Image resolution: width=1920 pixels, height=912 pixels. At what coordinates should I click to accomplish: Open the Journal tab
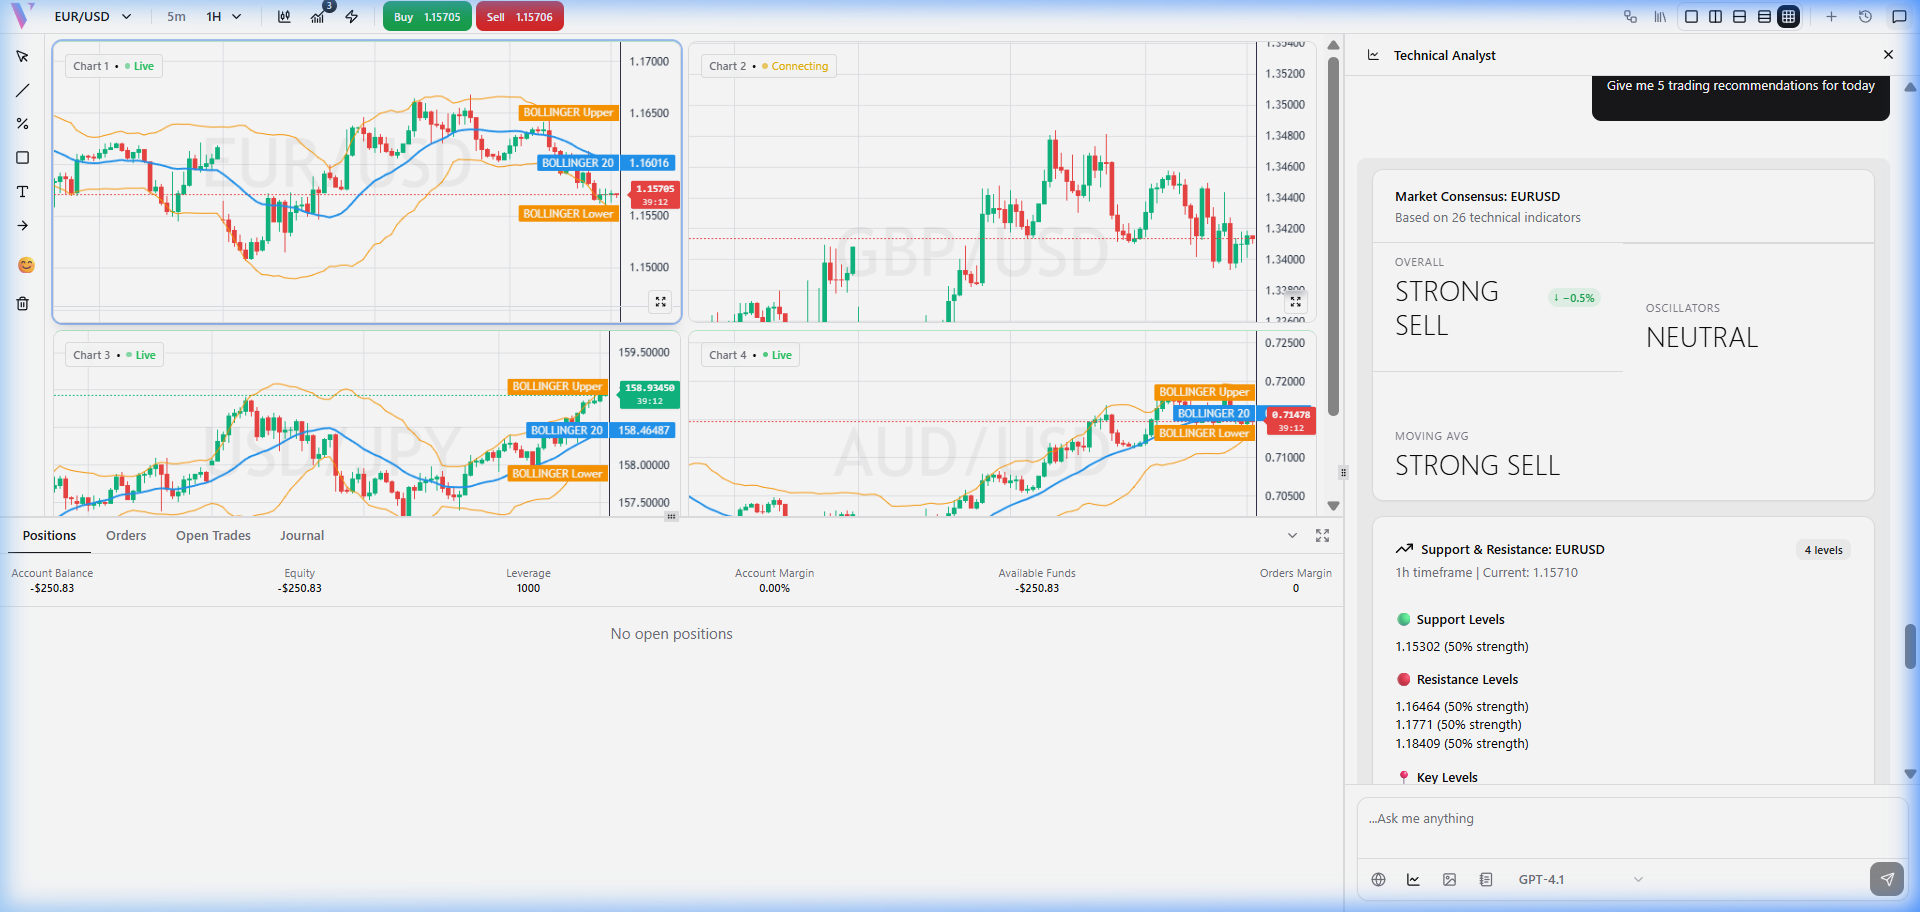(x=302, y=536)
